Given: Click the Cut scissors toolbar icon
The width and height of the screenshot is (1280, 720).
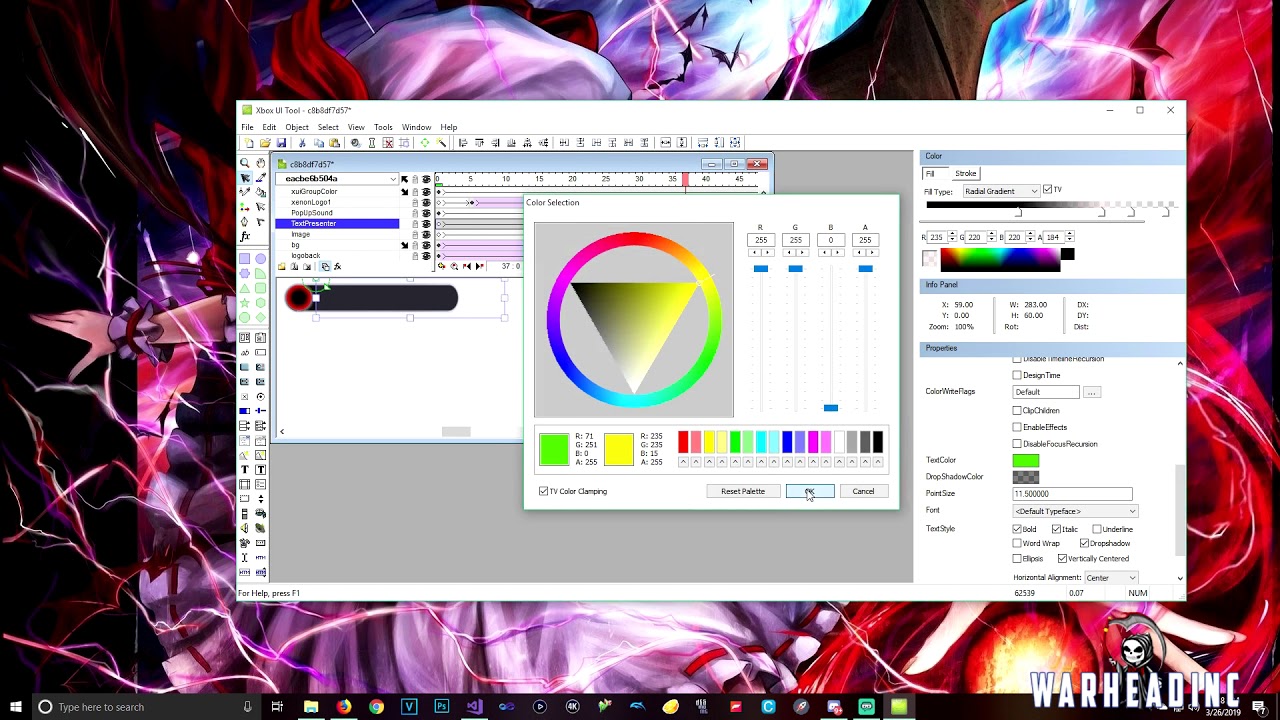Looking at the screenshot, I should coord(302,143).
